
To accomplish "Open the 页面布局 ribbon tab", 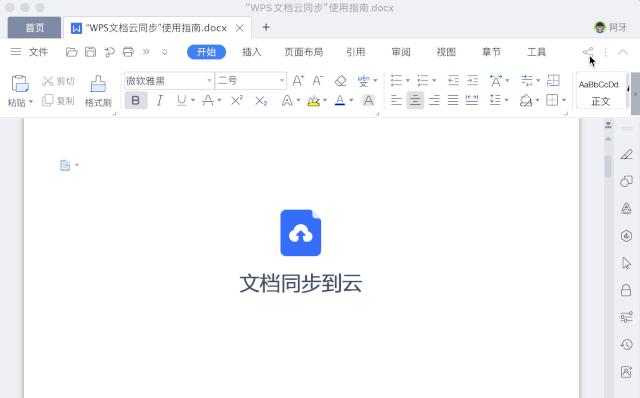I will [304, 52].
